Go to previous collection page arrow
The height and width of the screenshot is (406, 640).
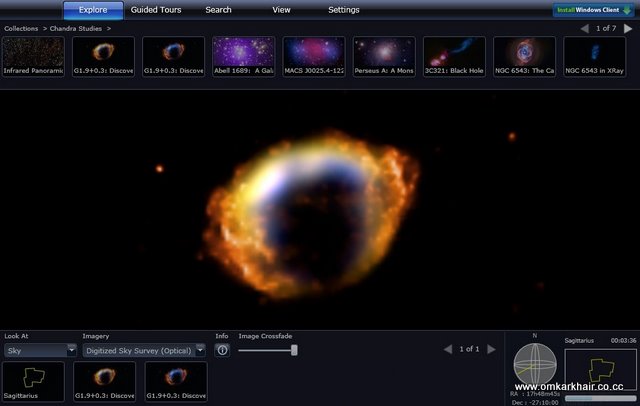[x=584, y=29]
